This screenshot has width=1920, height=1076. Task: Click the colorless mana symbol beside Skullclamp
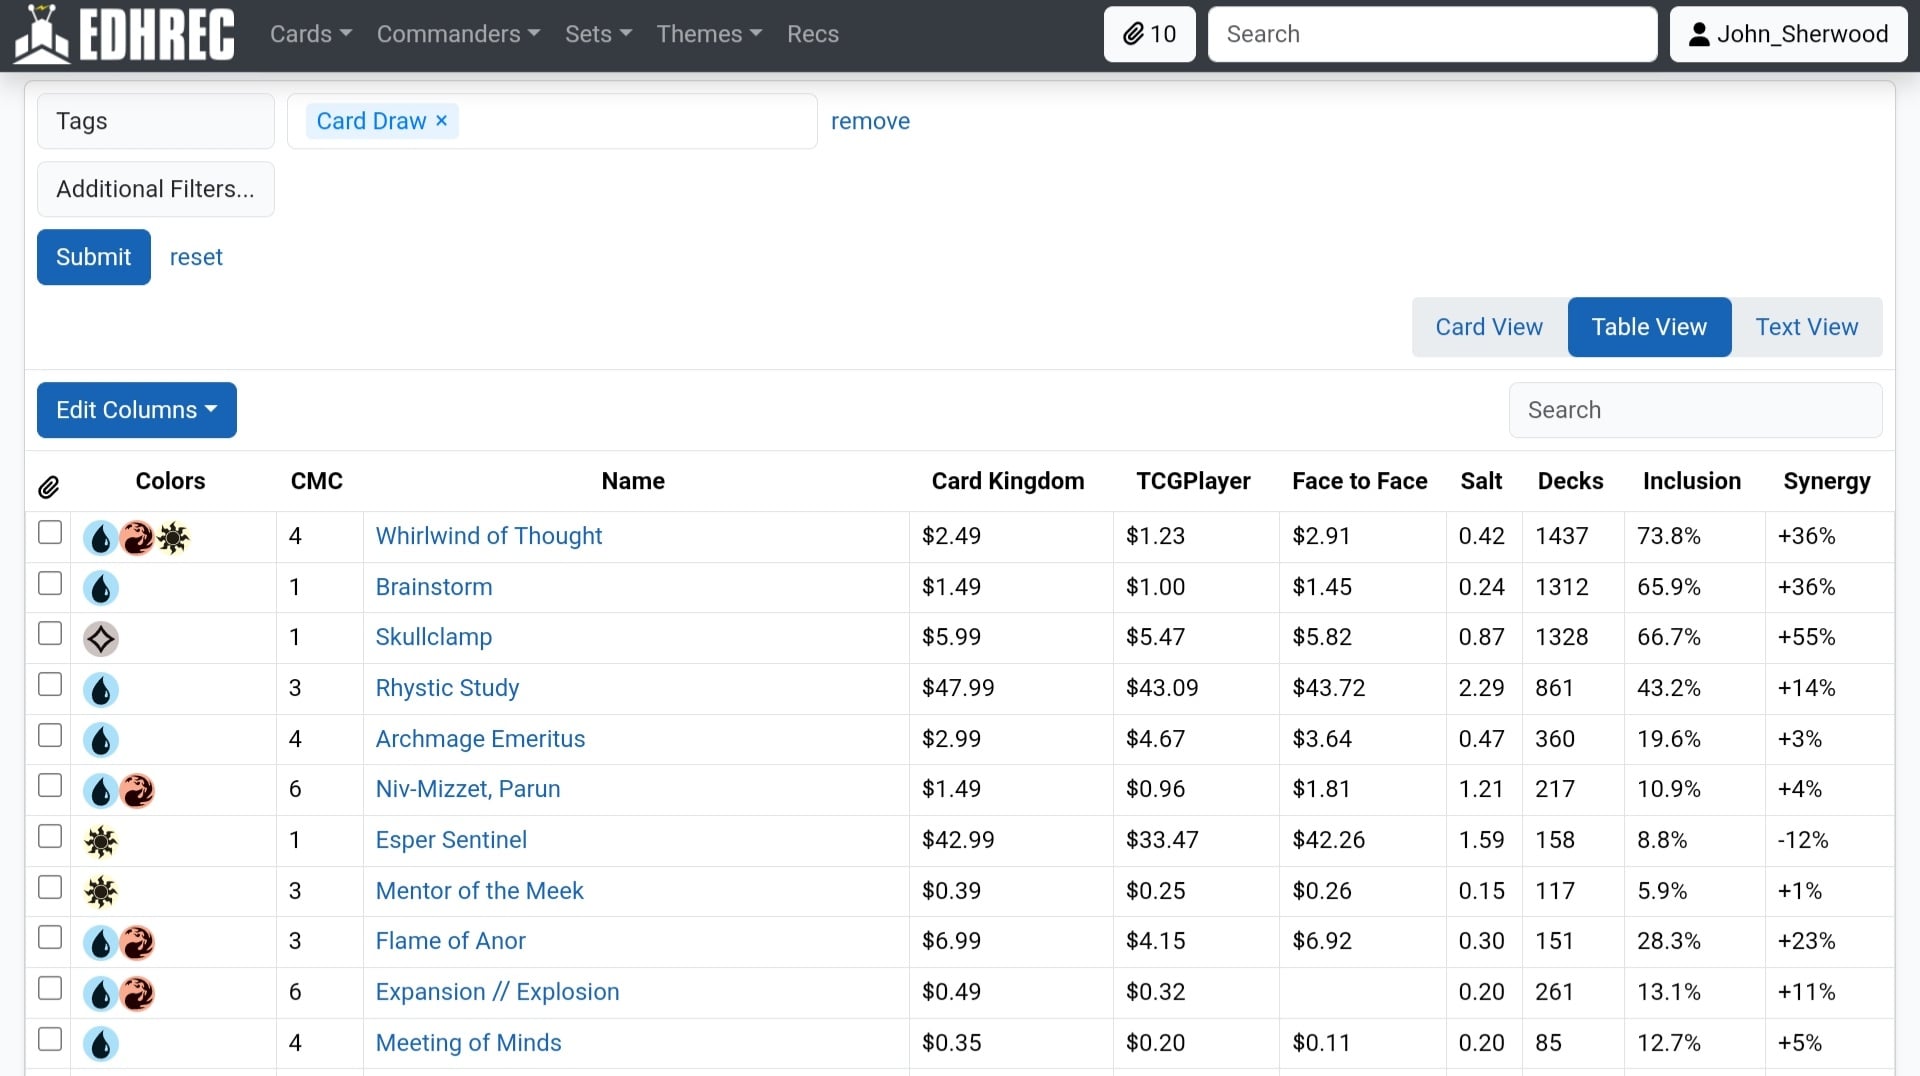click(x=101, y=638)
